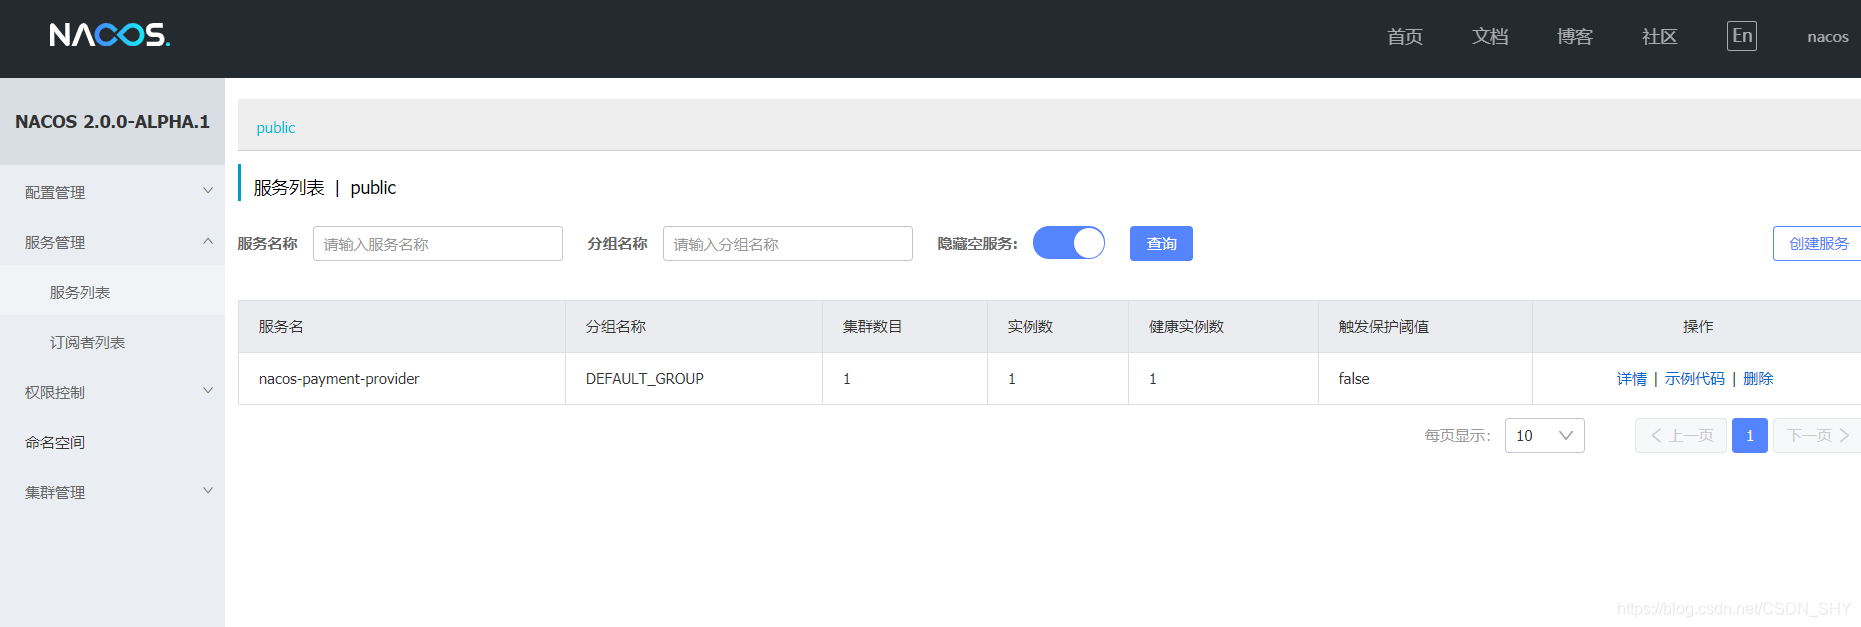The image size is (1861, 627).
Task: Expand the 集群管理 menu chevron
Action: click(208, 490)
